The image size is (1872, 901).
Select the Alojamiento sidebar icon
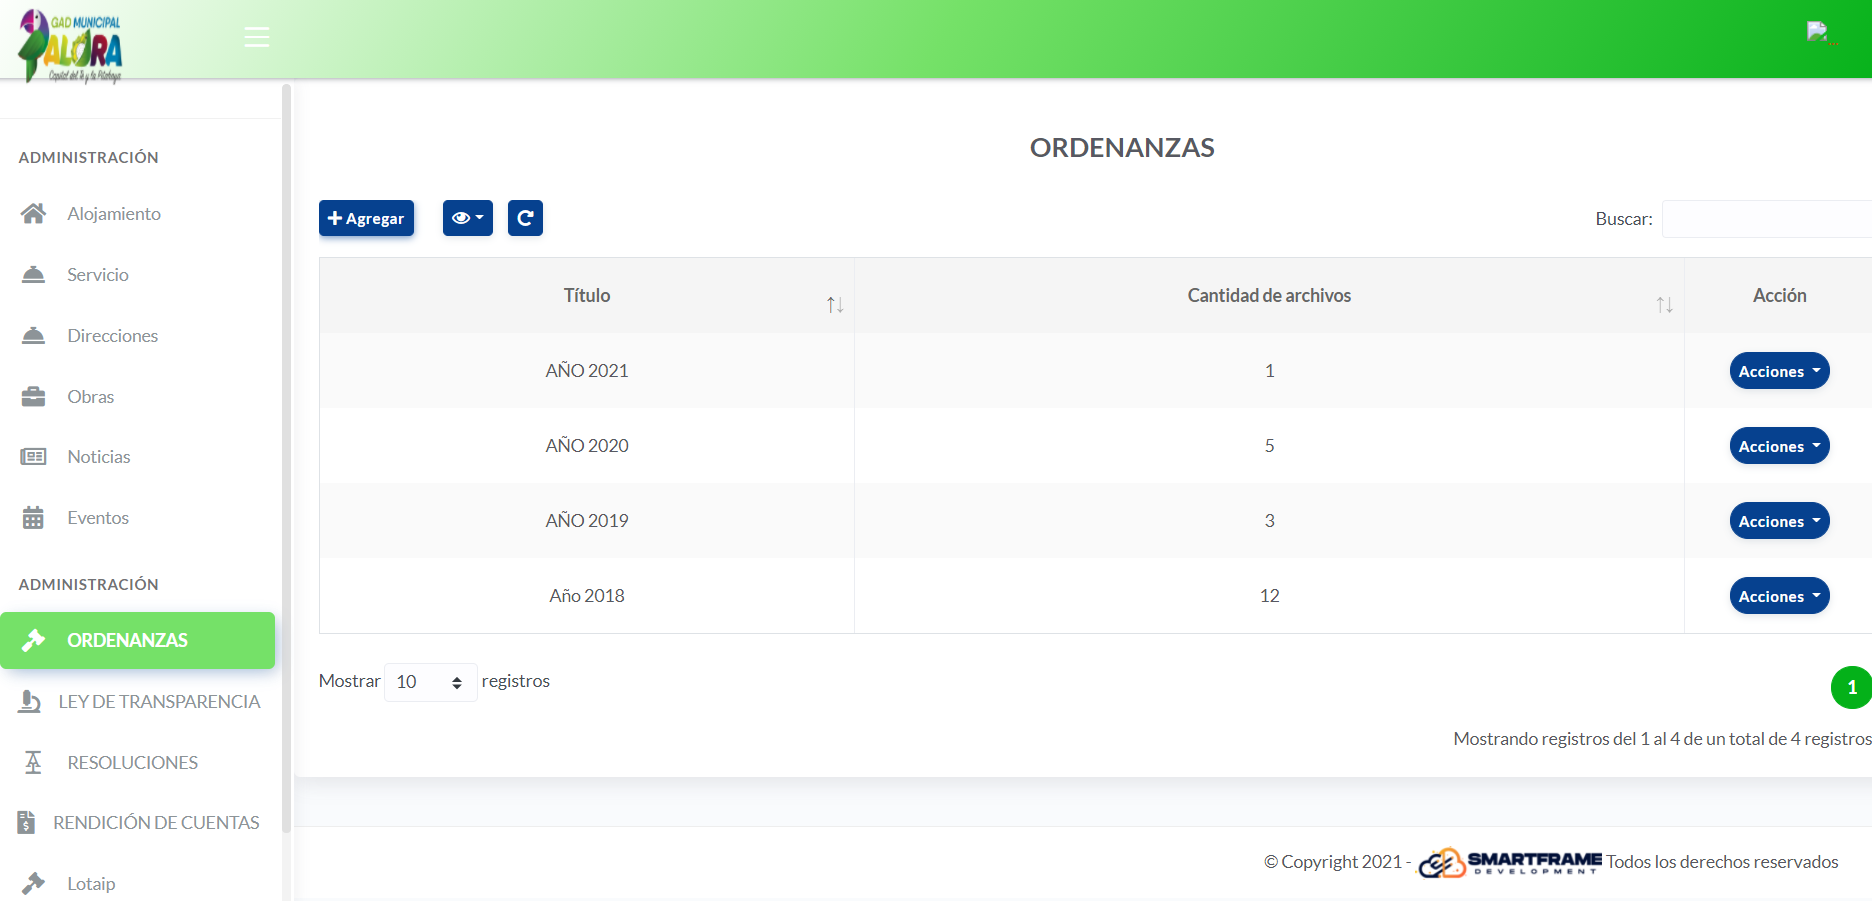coord(34,212)
